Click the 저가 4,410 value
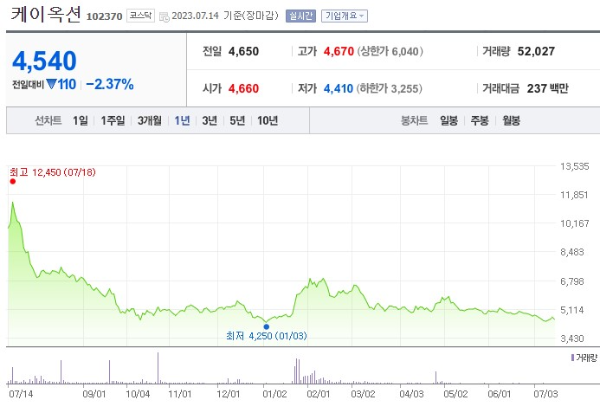The image size is (600, 411). pos(338,88)
